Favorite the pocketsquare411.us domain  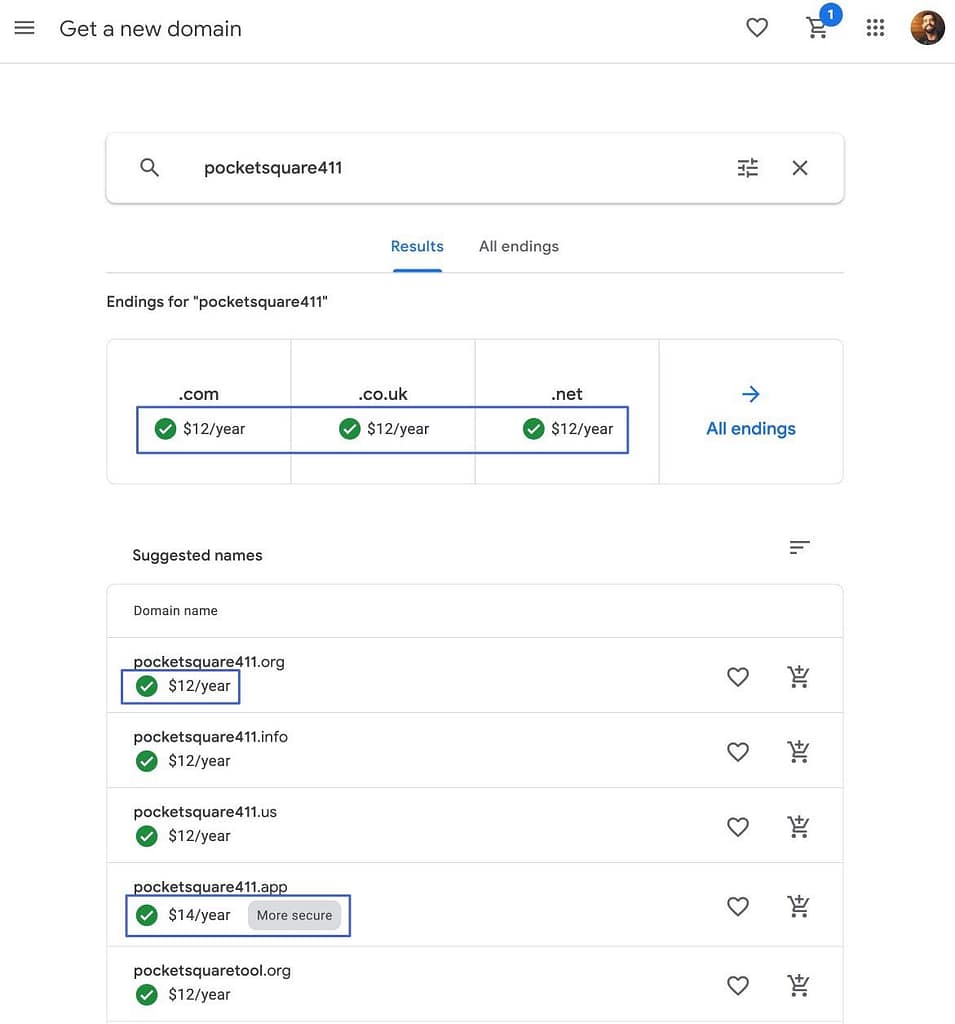737,826
